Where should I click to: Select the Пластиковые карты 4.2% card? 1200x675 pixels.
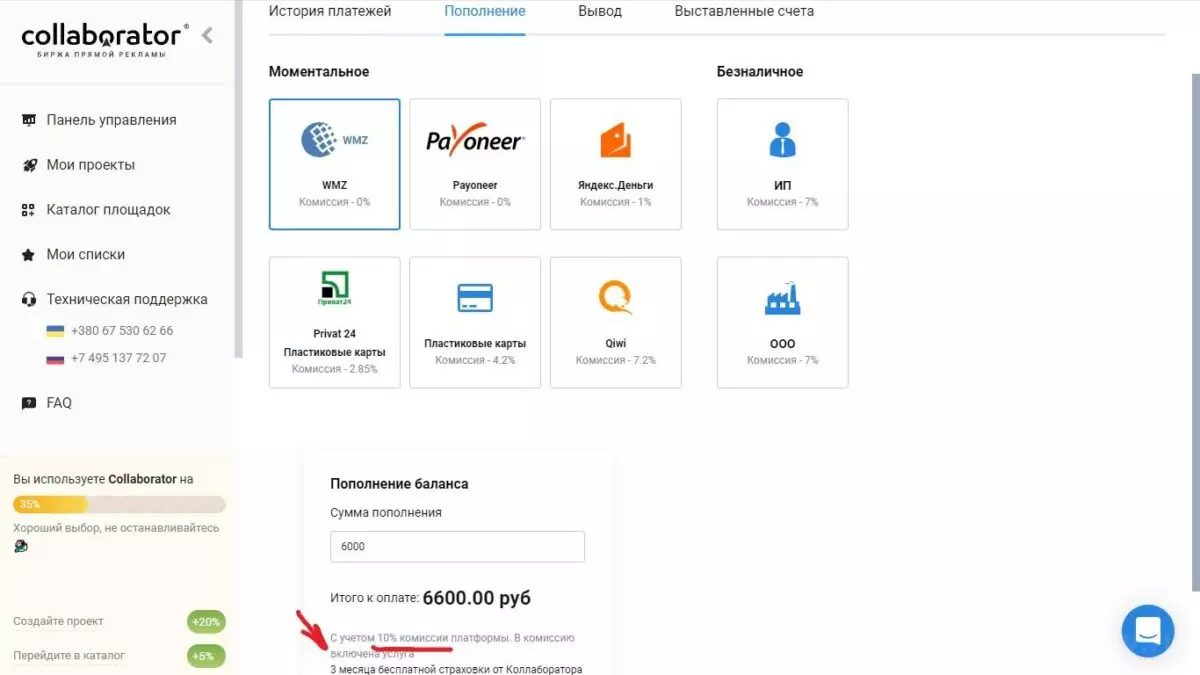pos(475,323)
